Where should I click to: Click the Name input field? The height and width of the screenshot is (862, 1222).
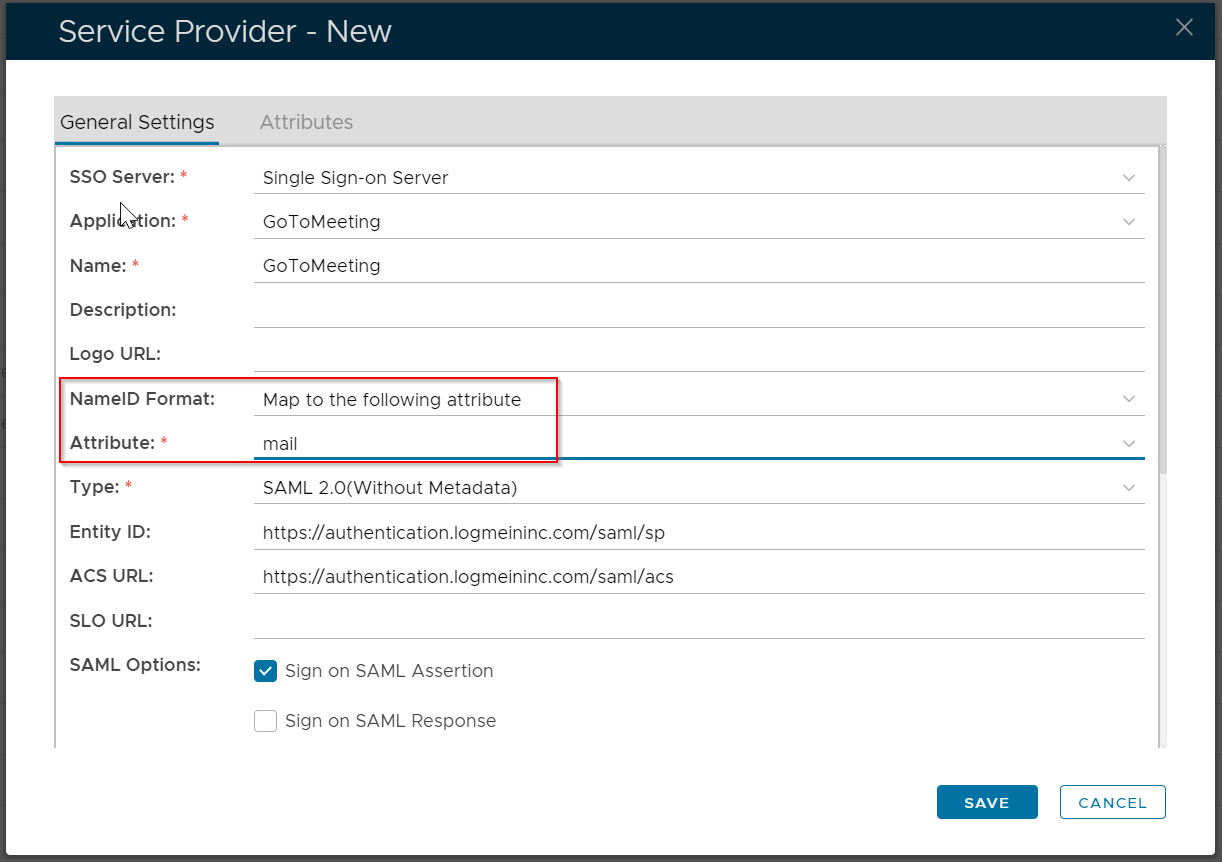pyautogui.click(x=698, y=266)
